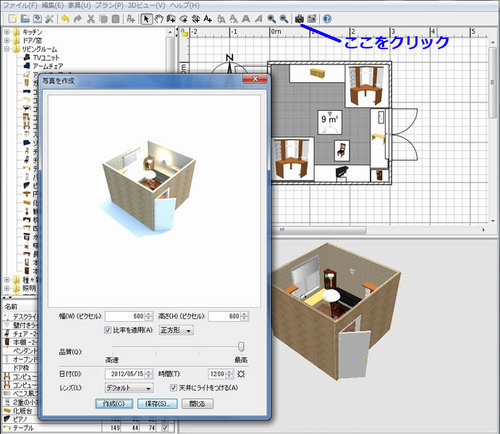Image resolution: width=500 pixels, height=434 pixels.
Task: Click the 9 m² room area label
Action: point(330,119)
